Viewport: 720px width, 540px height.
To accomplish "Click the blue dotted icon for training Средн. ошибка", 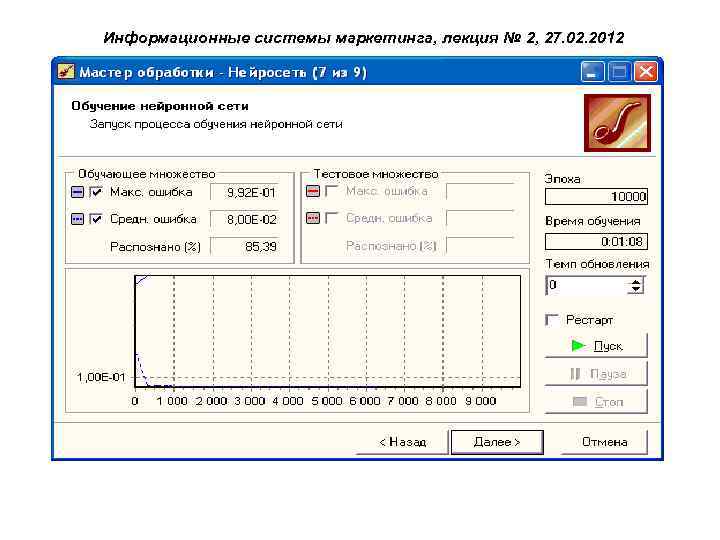I will (78, 219).
